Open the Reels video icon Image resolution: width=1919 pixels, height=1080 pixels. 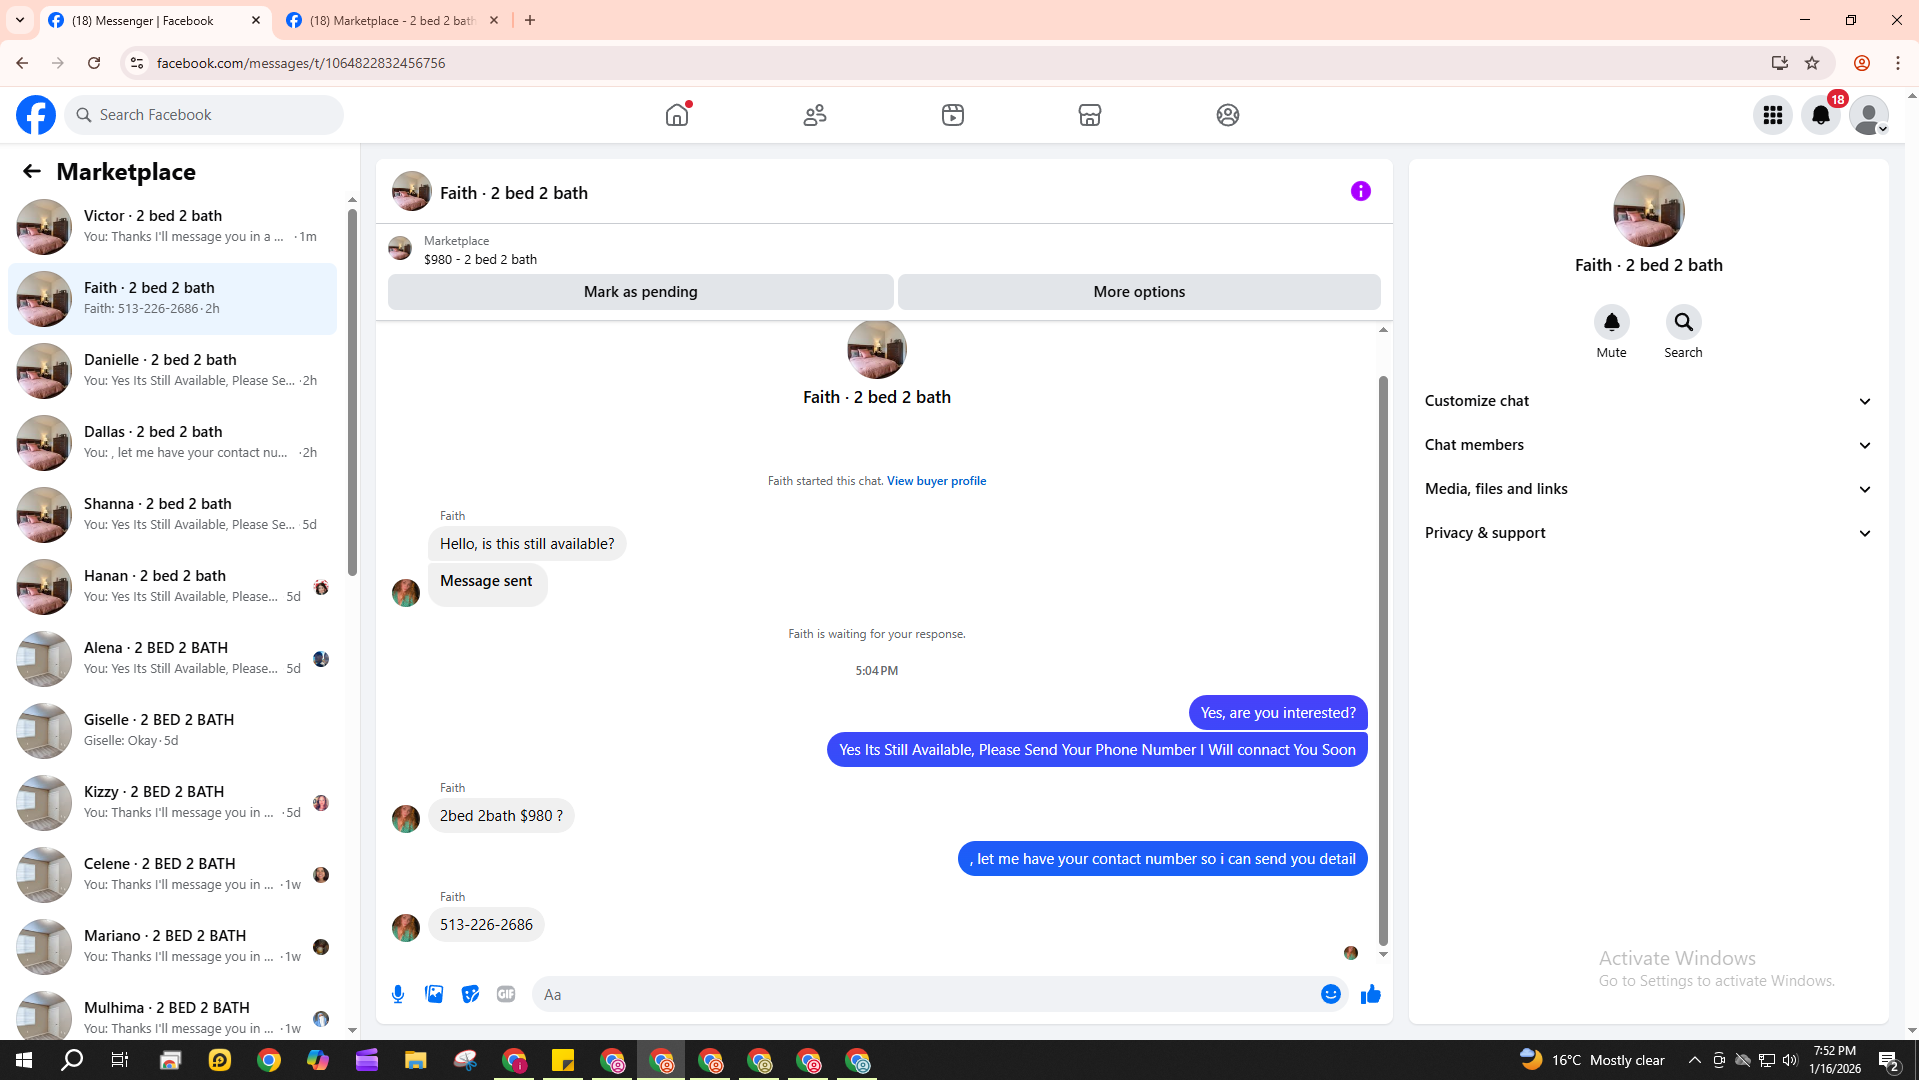pyautogui.click(x=953, y=115)
